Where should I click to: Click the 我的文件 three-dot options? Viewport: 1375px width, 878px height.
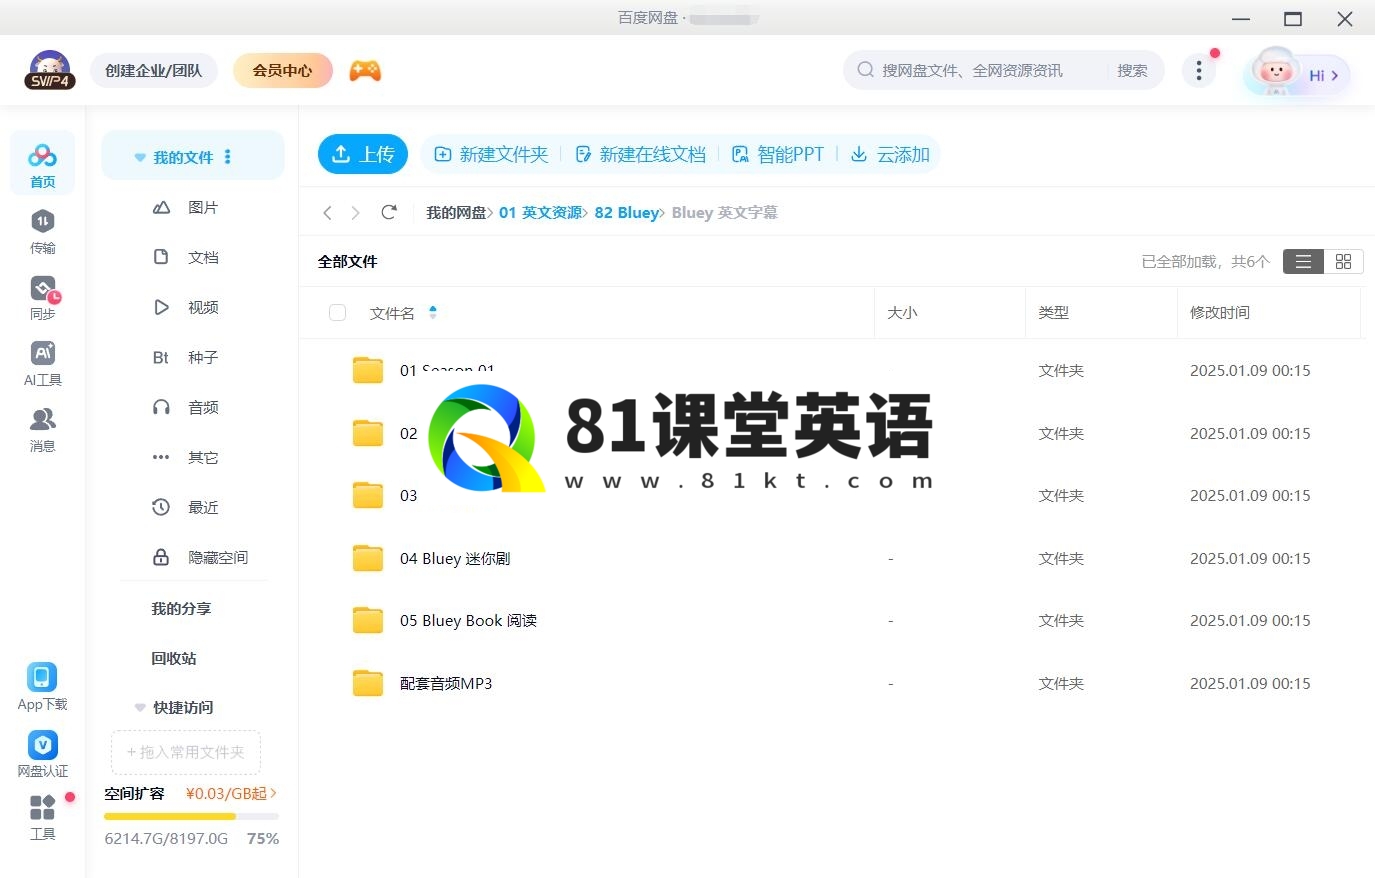pos(228,157)
